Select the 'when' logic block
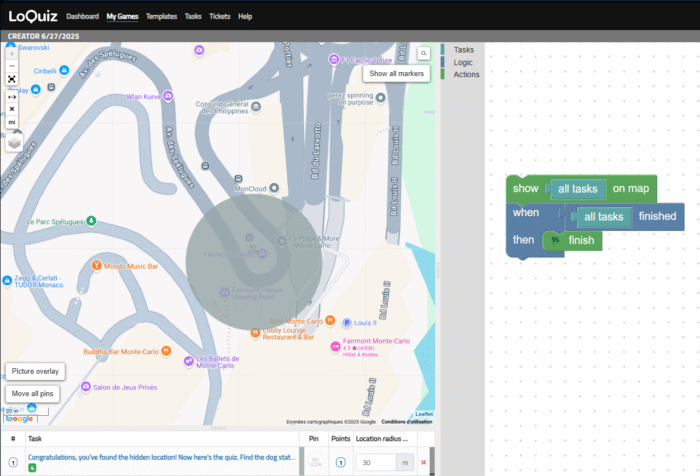Image resolution: width=700 pixels, height=476 pixels. [526, 213]
